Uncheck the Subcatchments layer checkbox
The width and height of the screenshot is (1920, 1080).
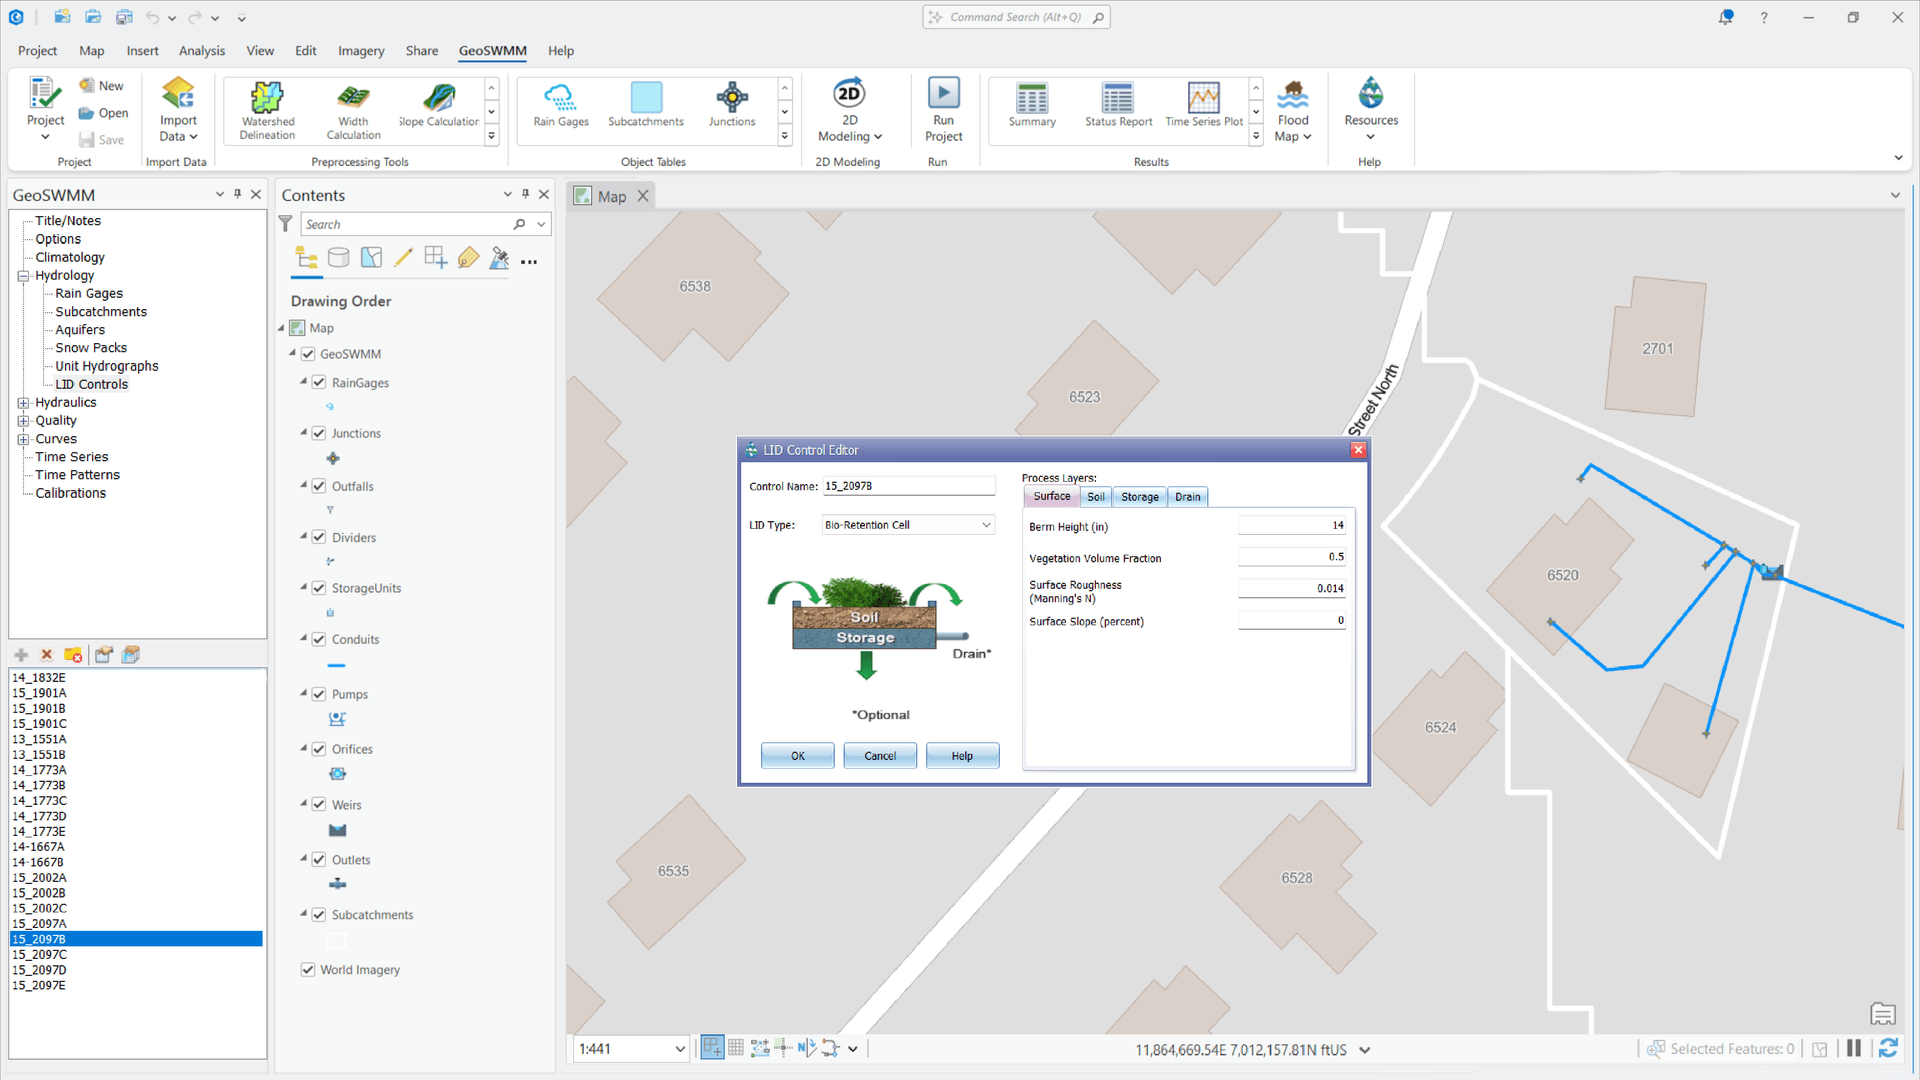pyautogui.click(x=319, y=914)
